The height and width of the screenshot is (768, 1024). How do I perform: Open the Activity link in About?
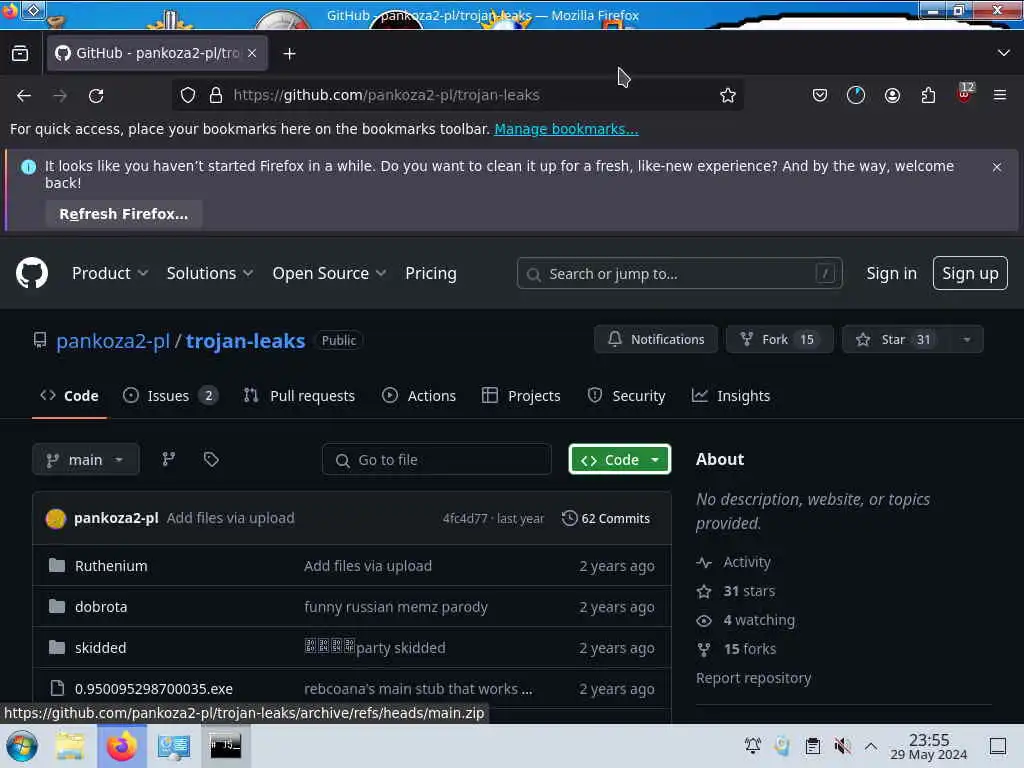click(x=746, y=562)
